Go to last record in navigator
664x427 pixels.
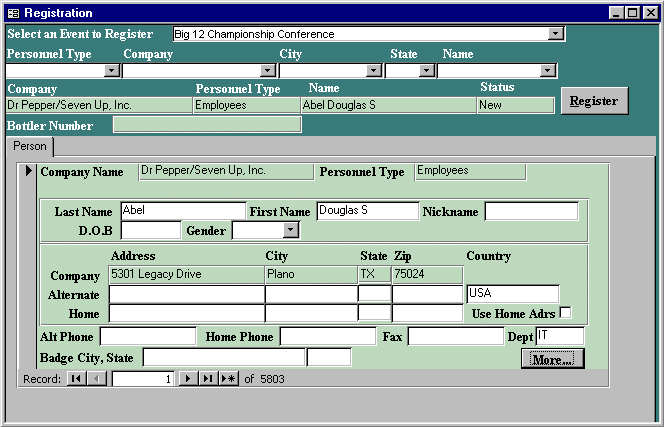click(208, 378)
